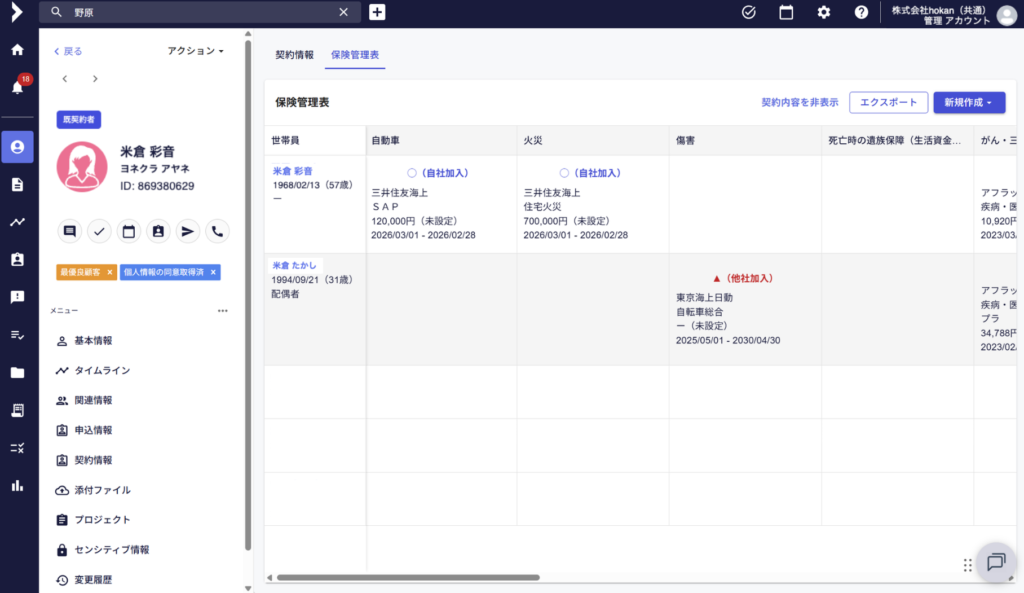This screenshot has height=593, width=1024.
Task: Click the エクスポート button
Action: pyautogui.click(x=888, y=102)
